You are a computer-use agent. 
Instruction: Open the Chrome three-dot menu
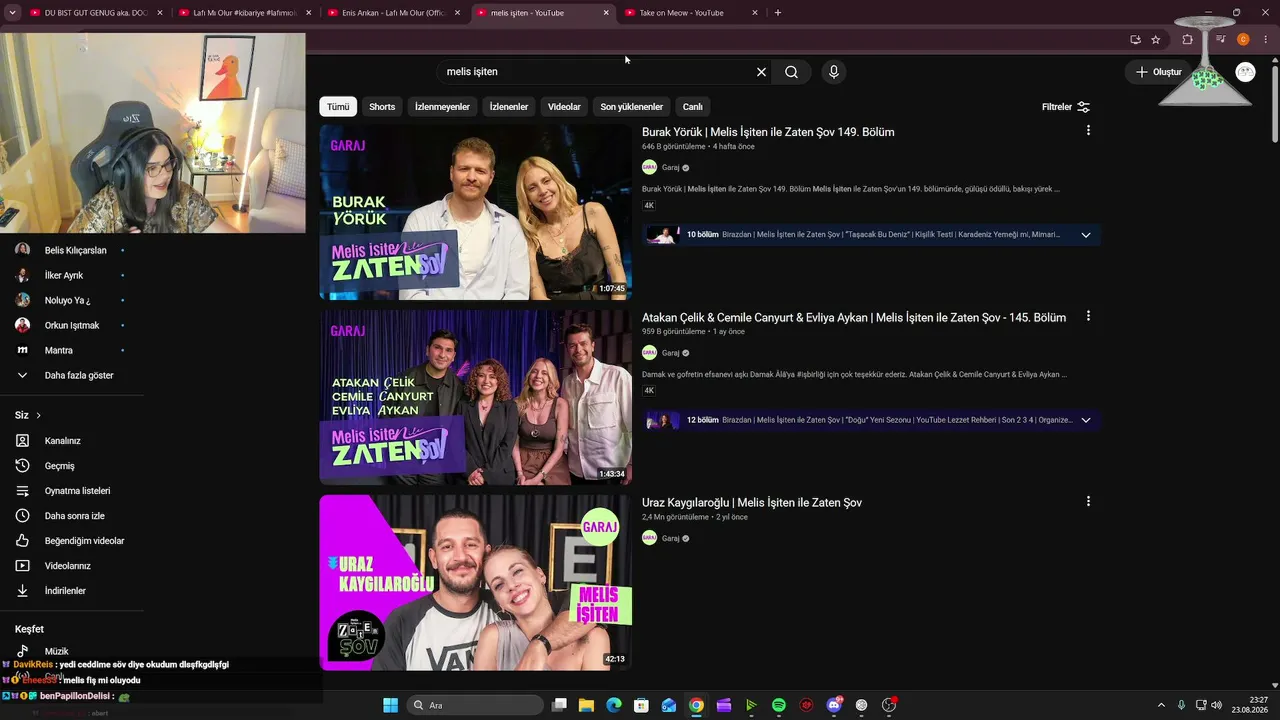[1266, 40]
